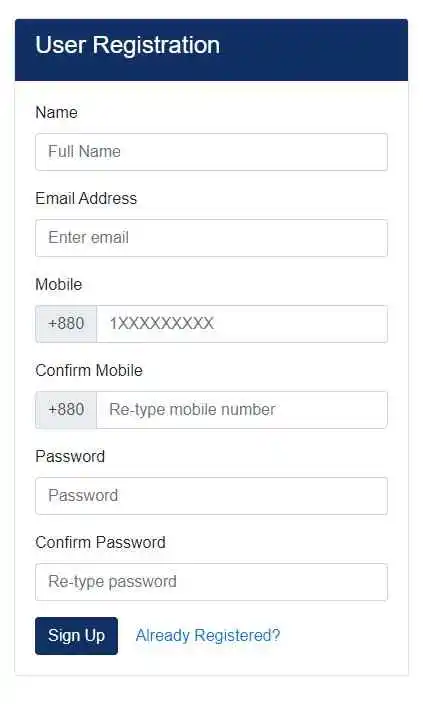
Task: Click the Re-type password field
Action: (211, 582)
